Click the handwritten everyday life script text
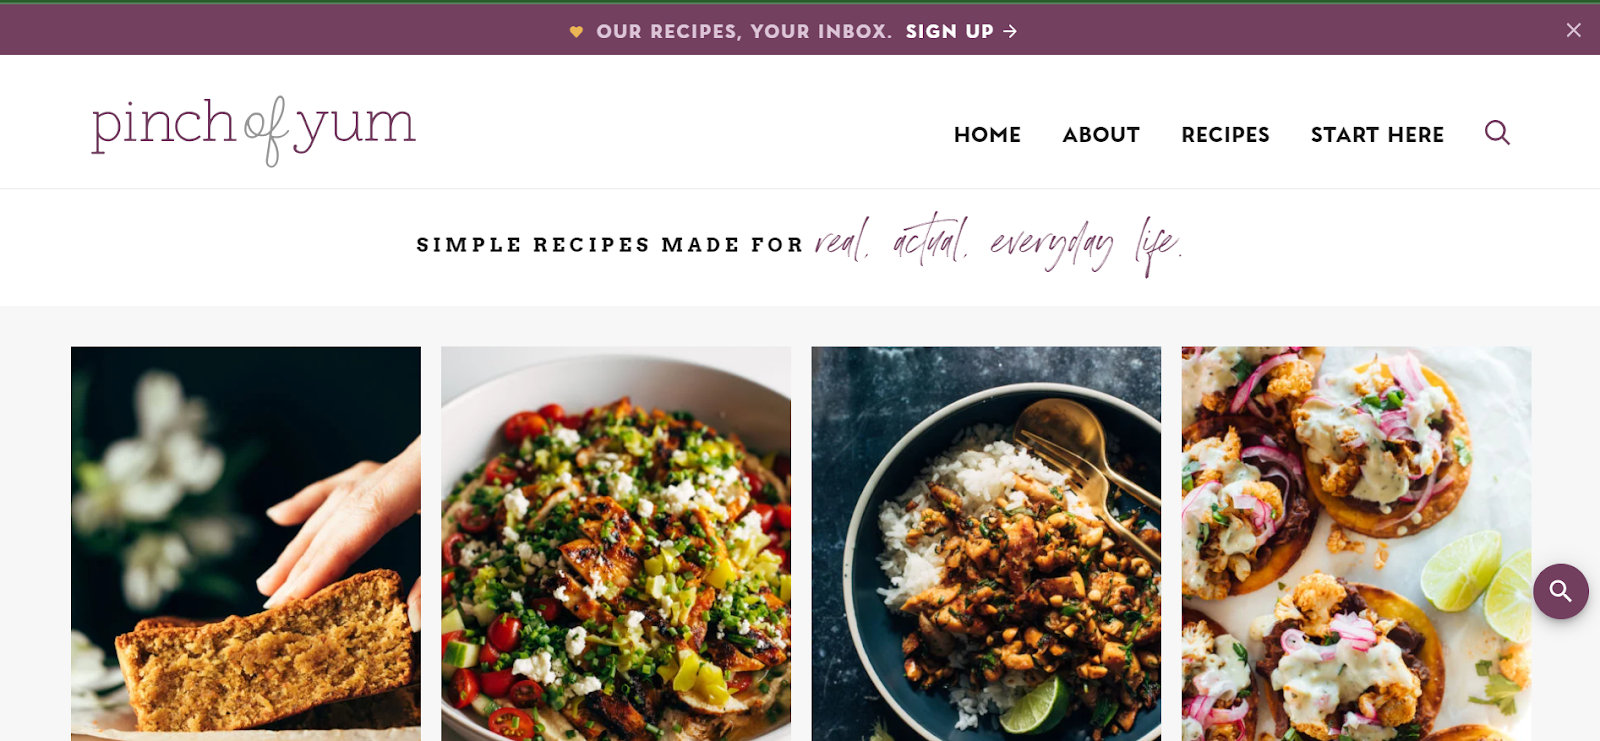The width and height of the screenshot is (1600, 741). coord(1086,243)
